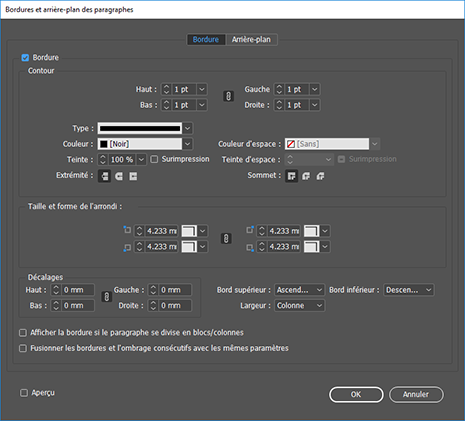The image size is (465, 421).
Task: Toggle the corner radius chain link icon
Action: [x=226, y=239]
